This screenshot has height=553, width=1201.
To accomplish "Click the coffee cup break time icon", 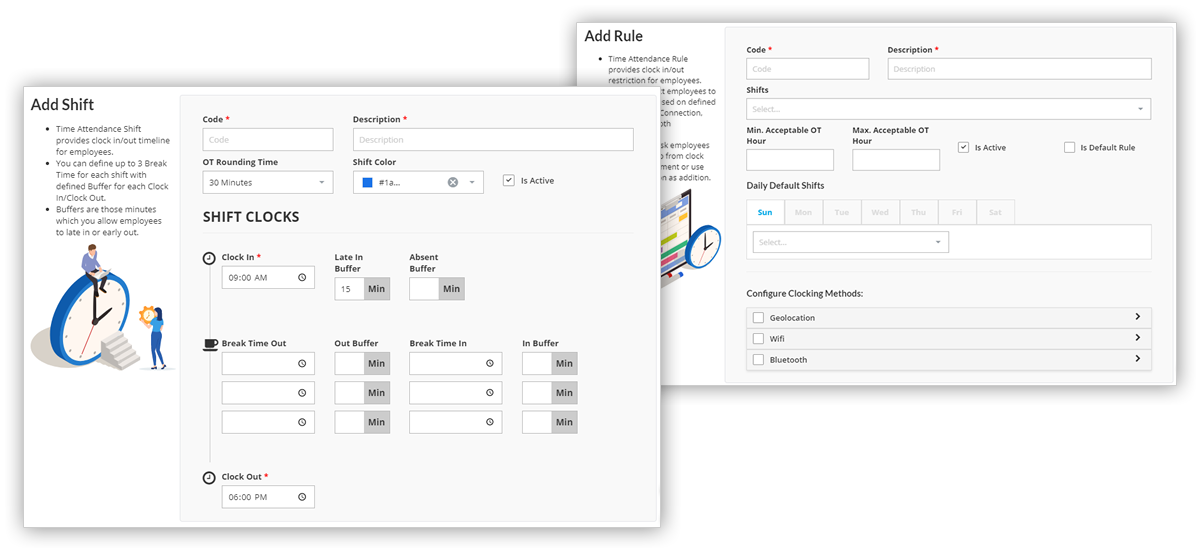I will (x=210, y=344).
